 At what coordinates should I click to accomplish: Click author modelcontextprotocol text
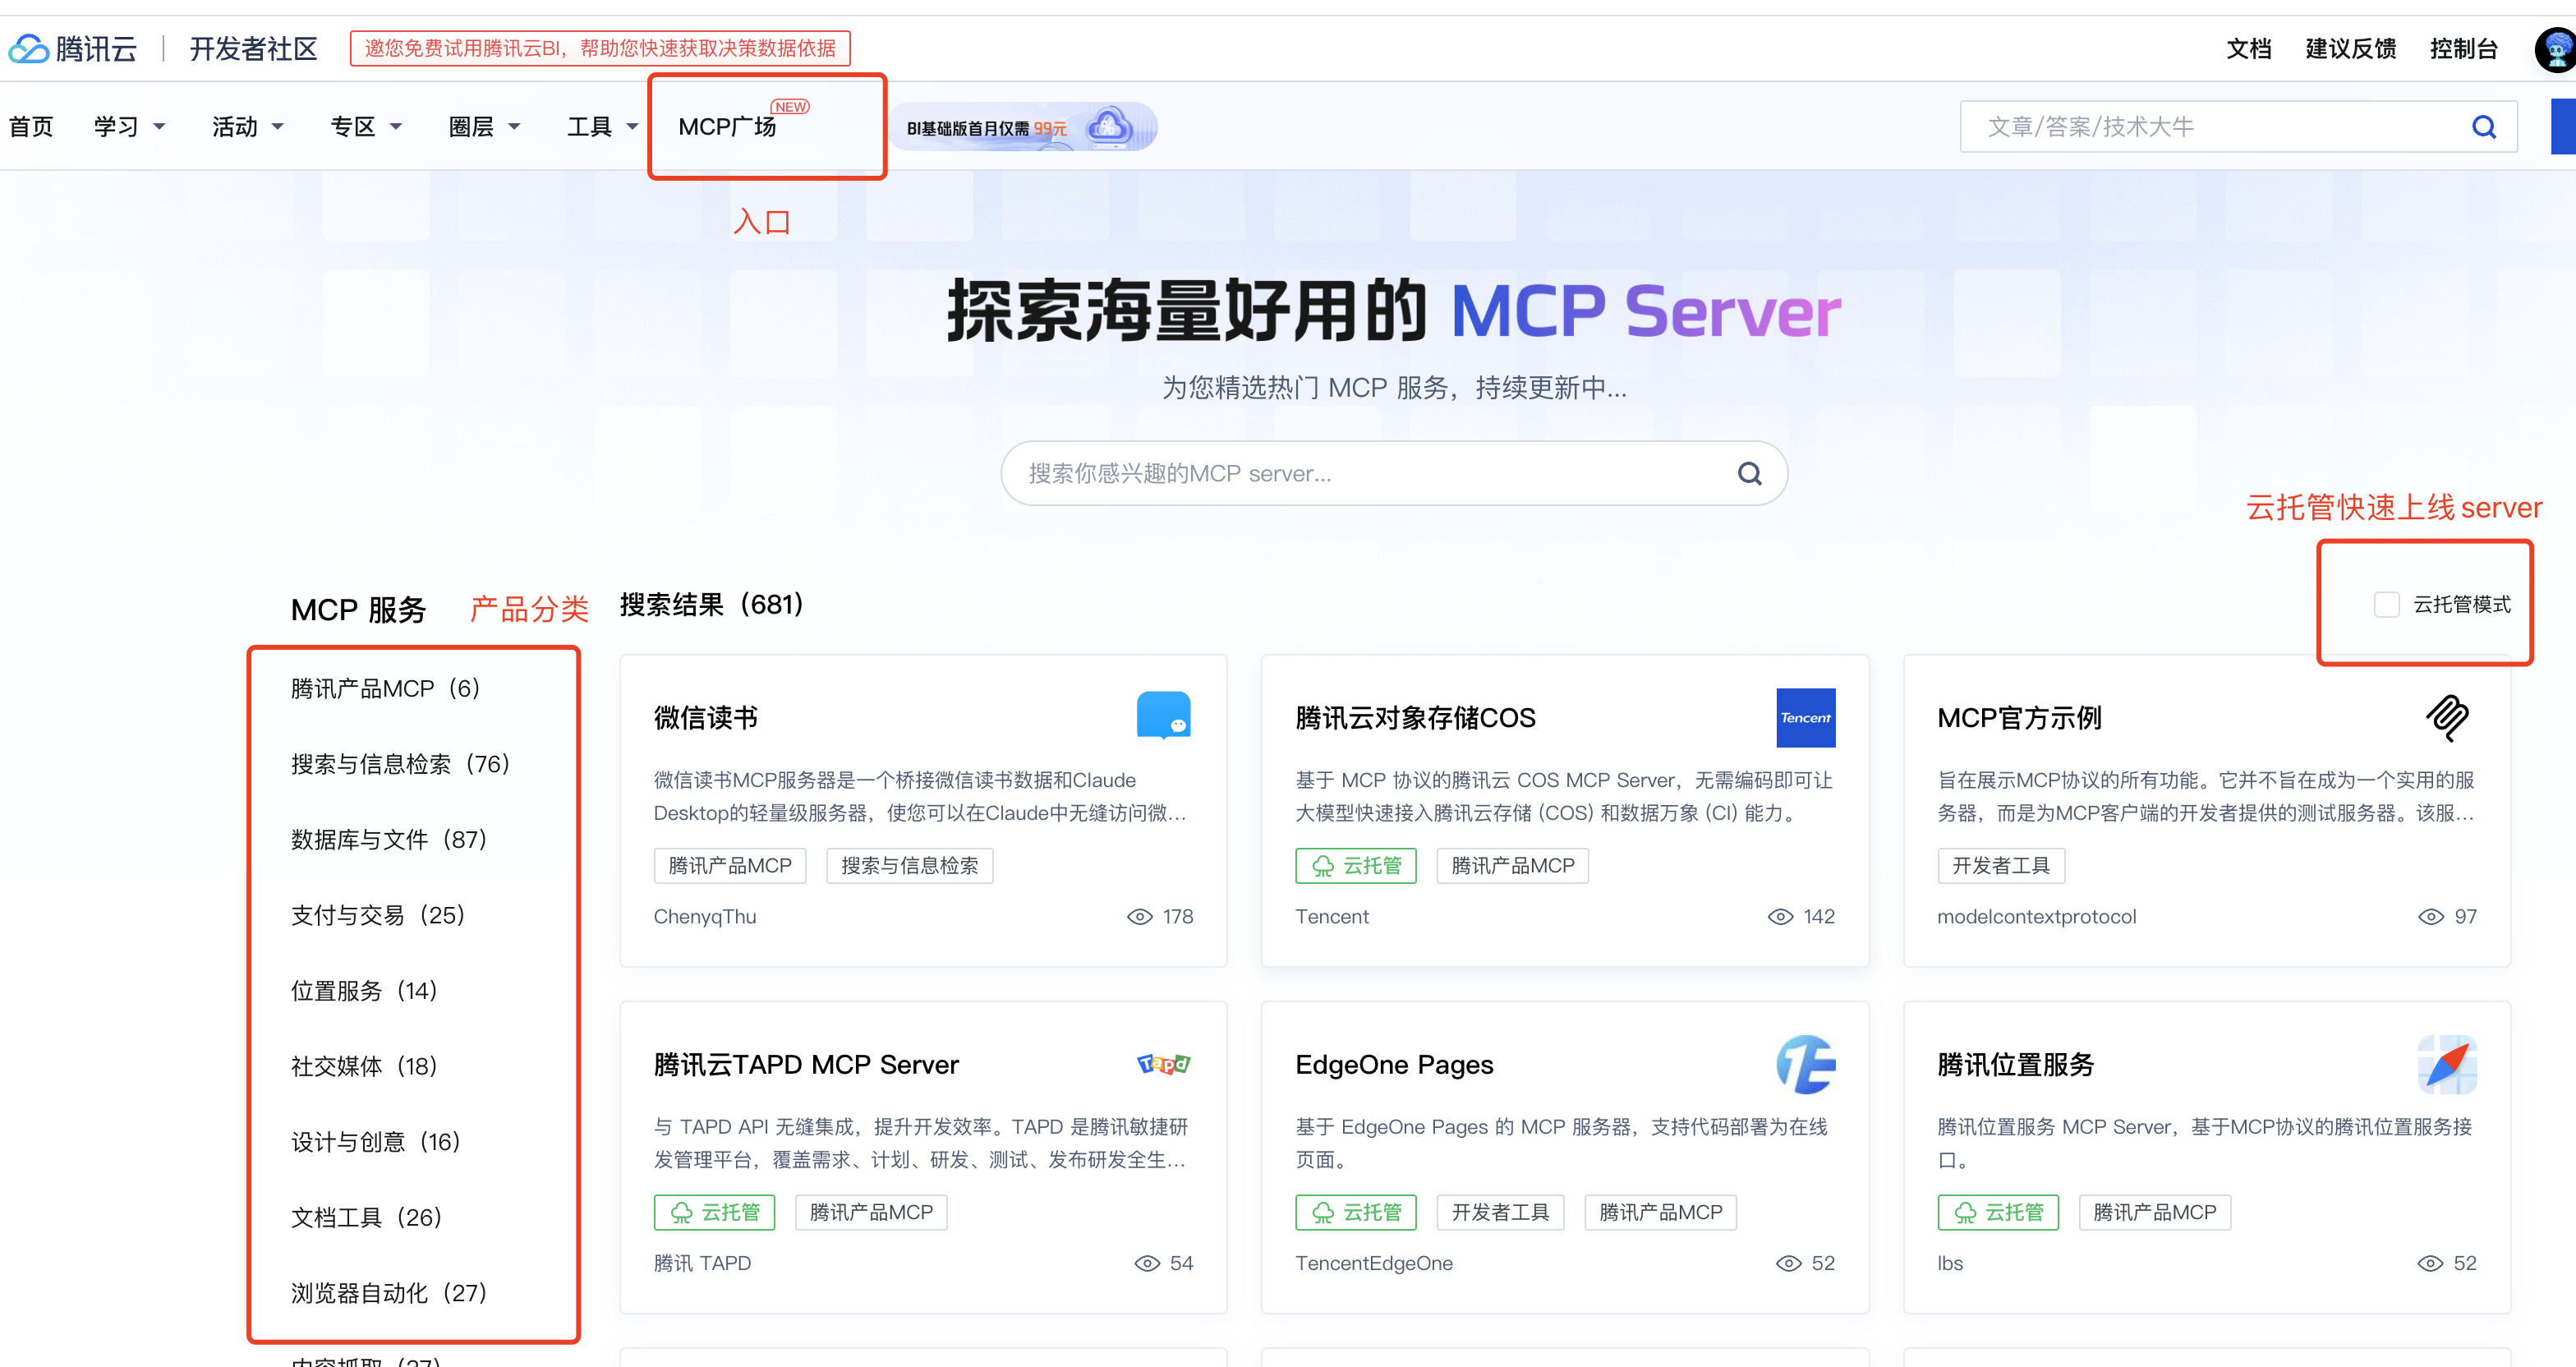pos(2036,917)
